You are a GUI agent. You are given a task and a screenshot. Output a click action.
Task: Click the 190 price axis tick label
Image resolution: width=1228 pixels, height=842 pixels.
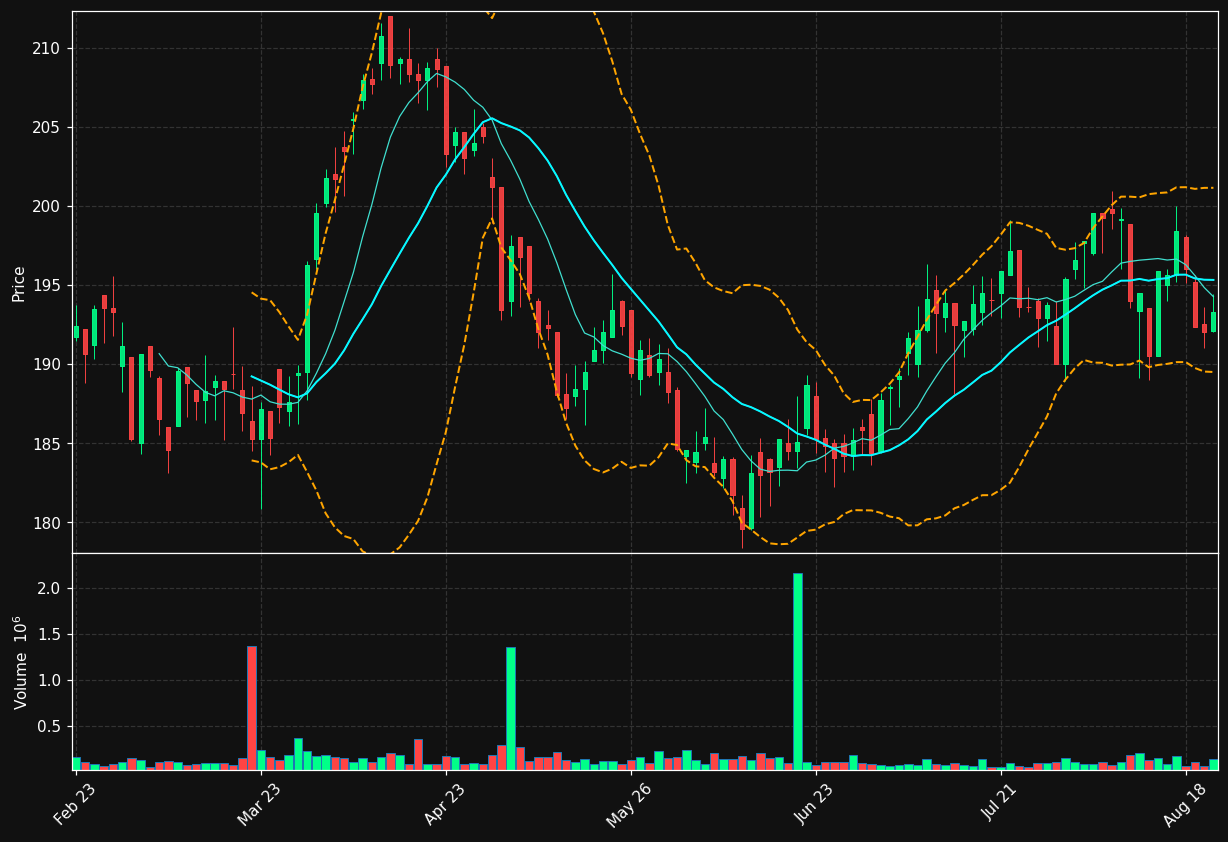point(46,365)
